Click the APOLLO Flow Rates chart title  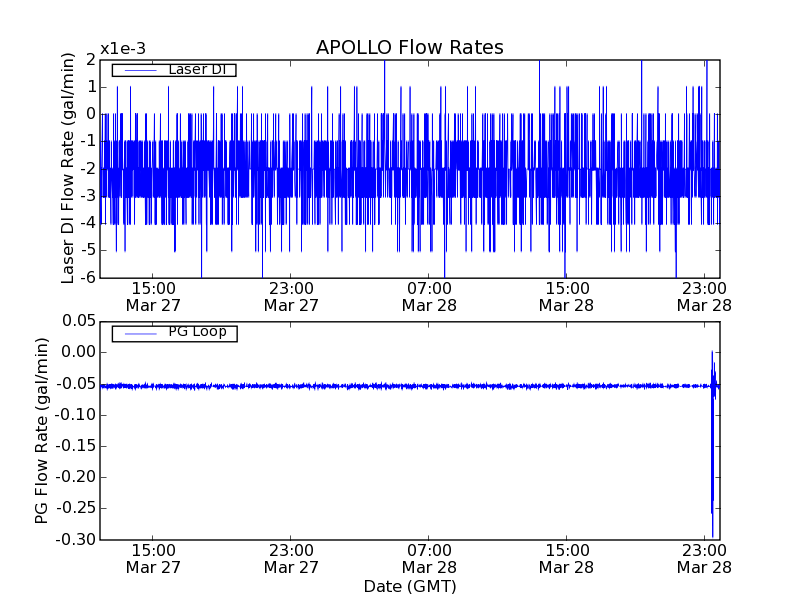[409, 47]
